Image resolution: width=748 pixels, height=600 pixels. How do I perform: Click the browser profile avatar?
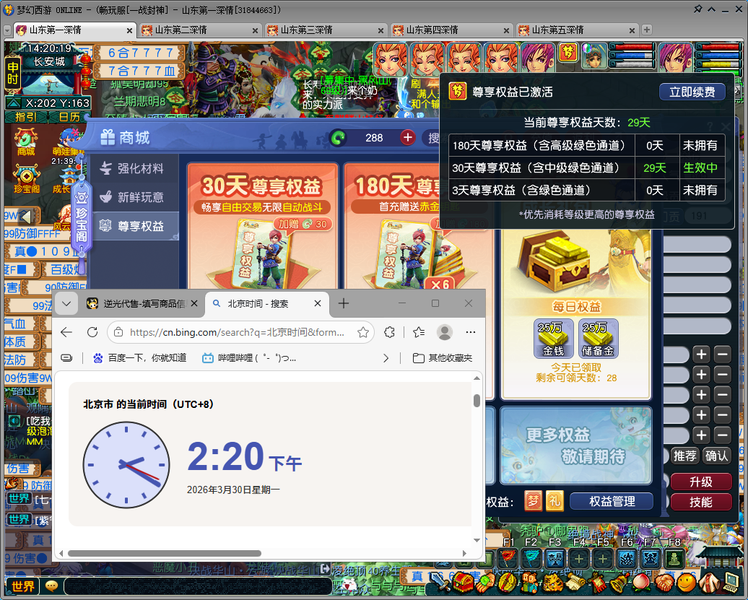coord(445,332)
